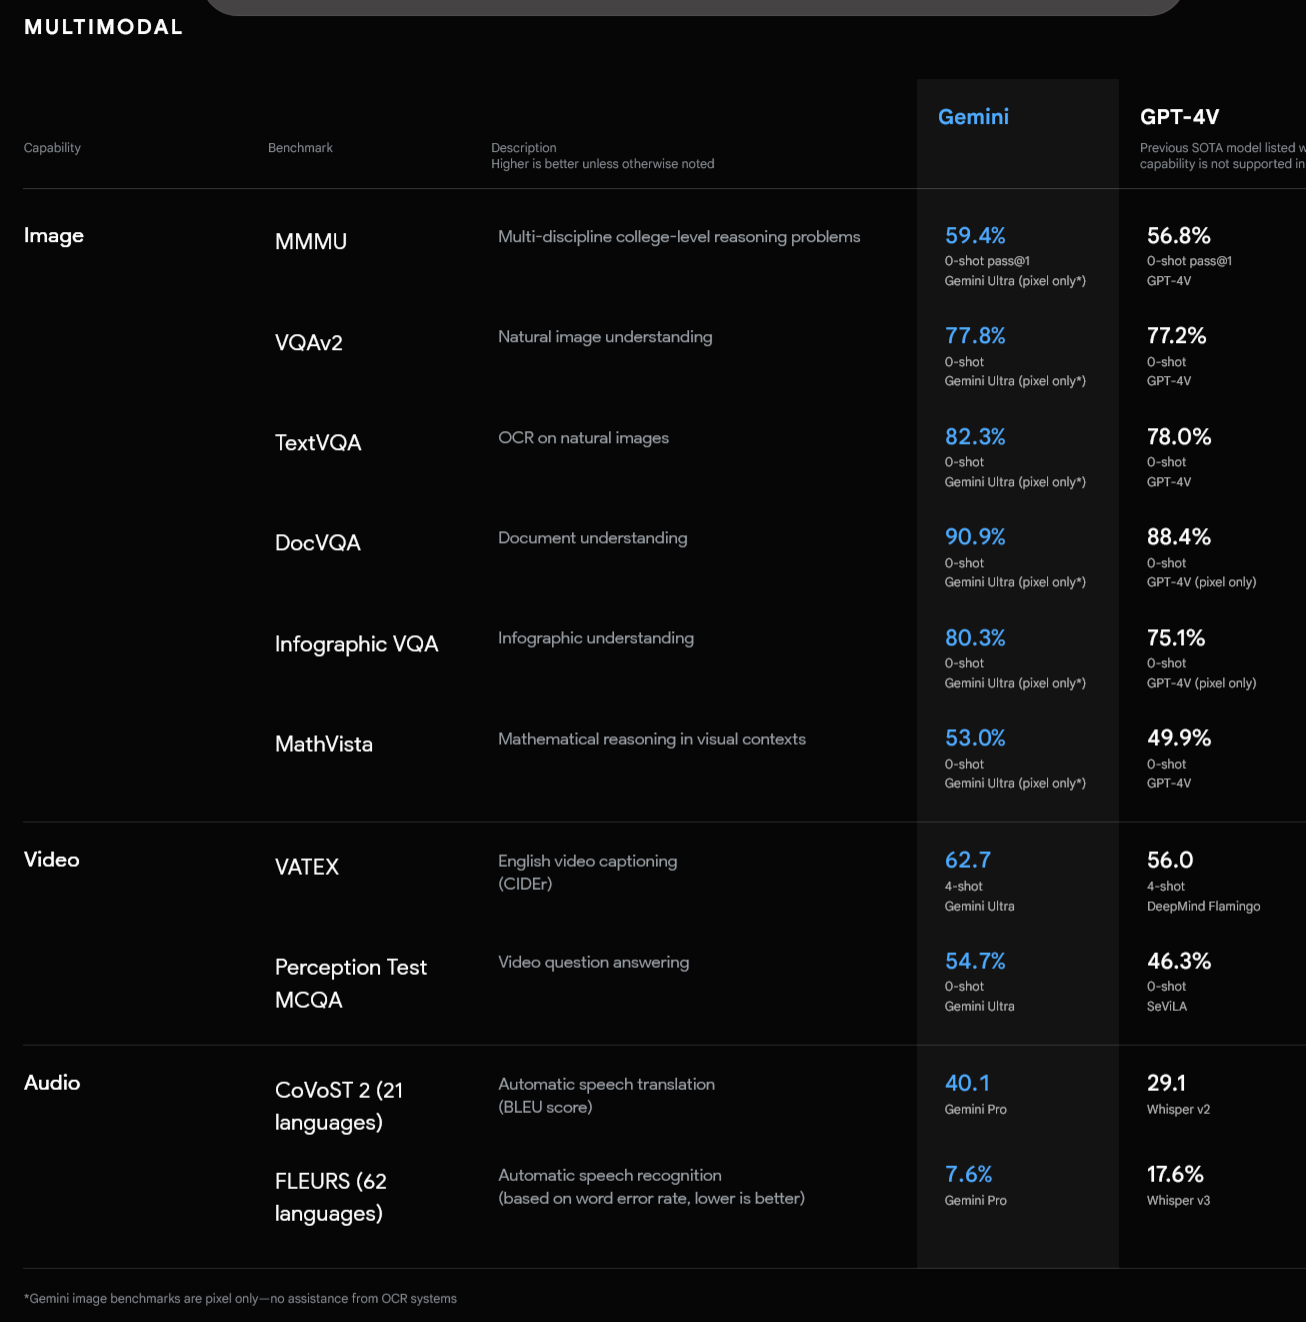Click 'Mathematical reasoning in visual contexts' description
This screenshot has height=1322, width=1306.
coord(652,739)
